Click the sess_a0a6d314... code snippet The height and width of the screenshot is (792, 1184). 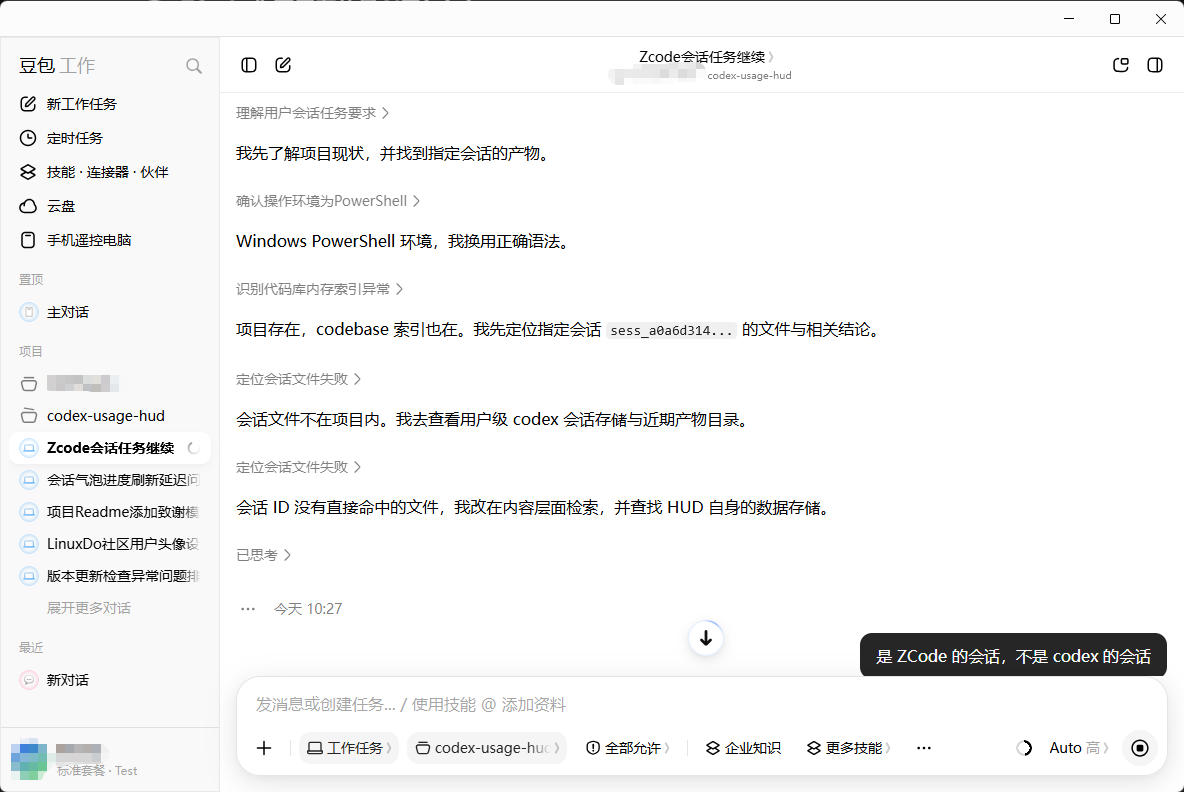671,331
